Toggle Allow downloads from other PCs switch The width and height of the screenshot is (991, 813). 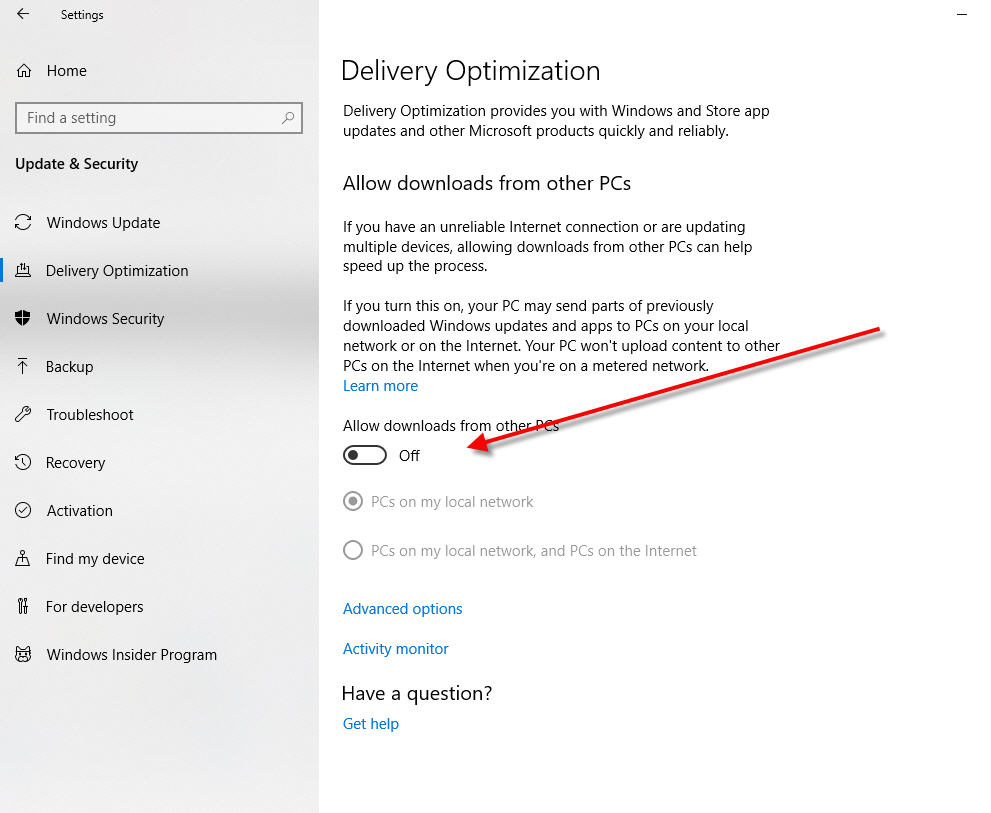coord(365,456)
